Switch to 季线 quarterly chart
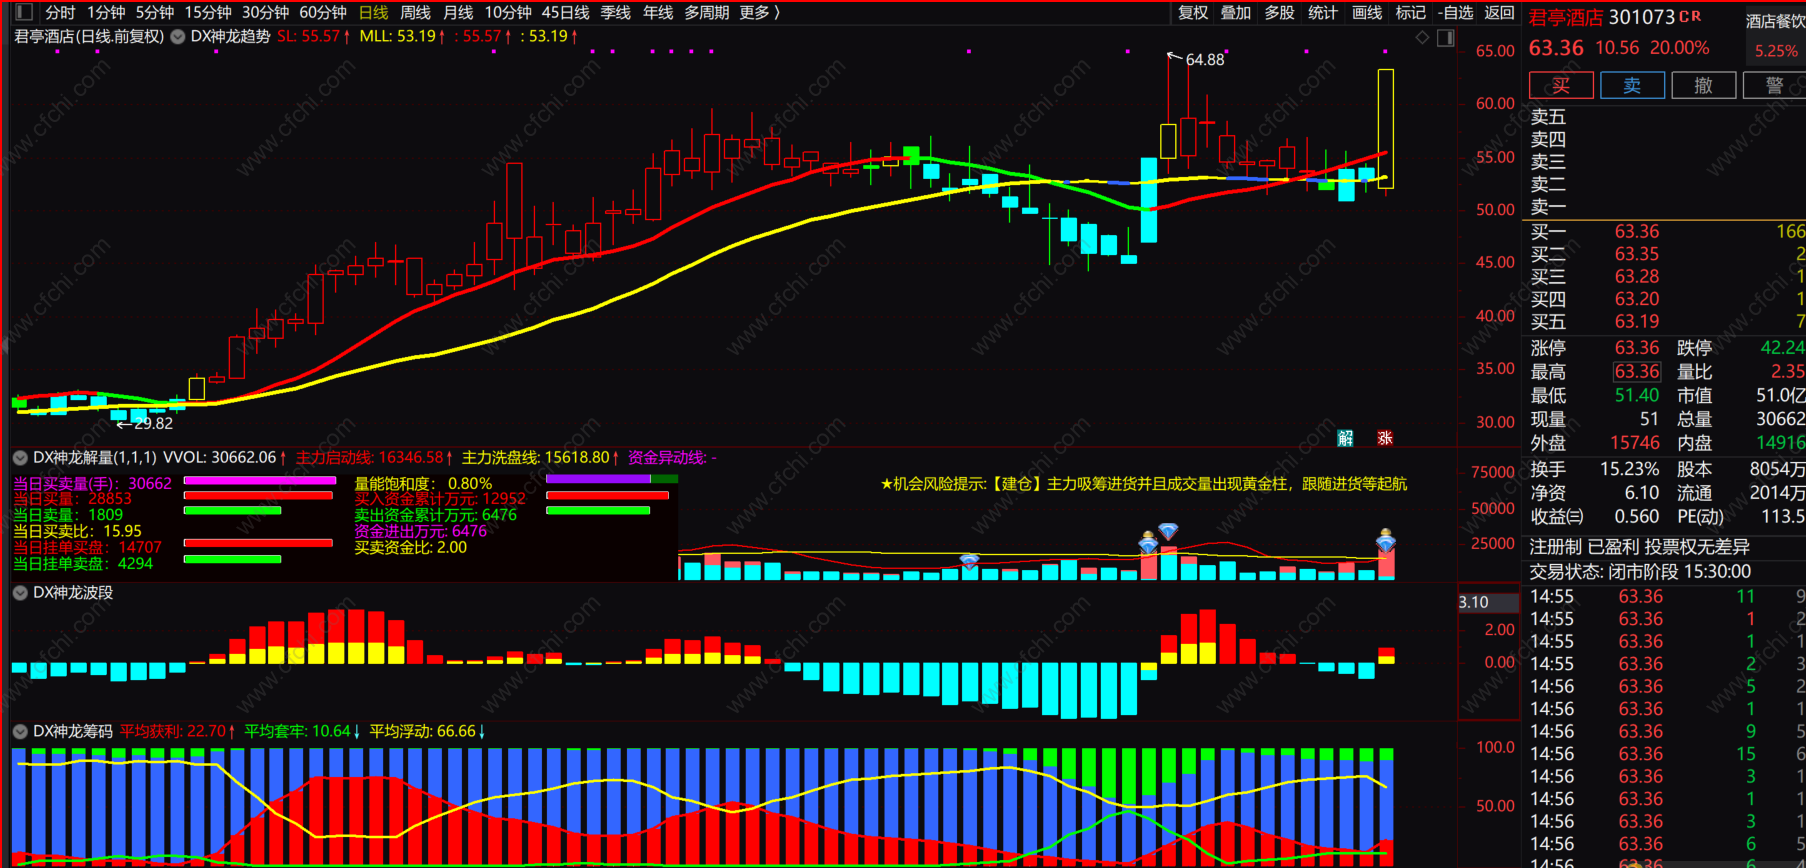Viewport: 1806px width, 868px height. (x=616, y=12)
